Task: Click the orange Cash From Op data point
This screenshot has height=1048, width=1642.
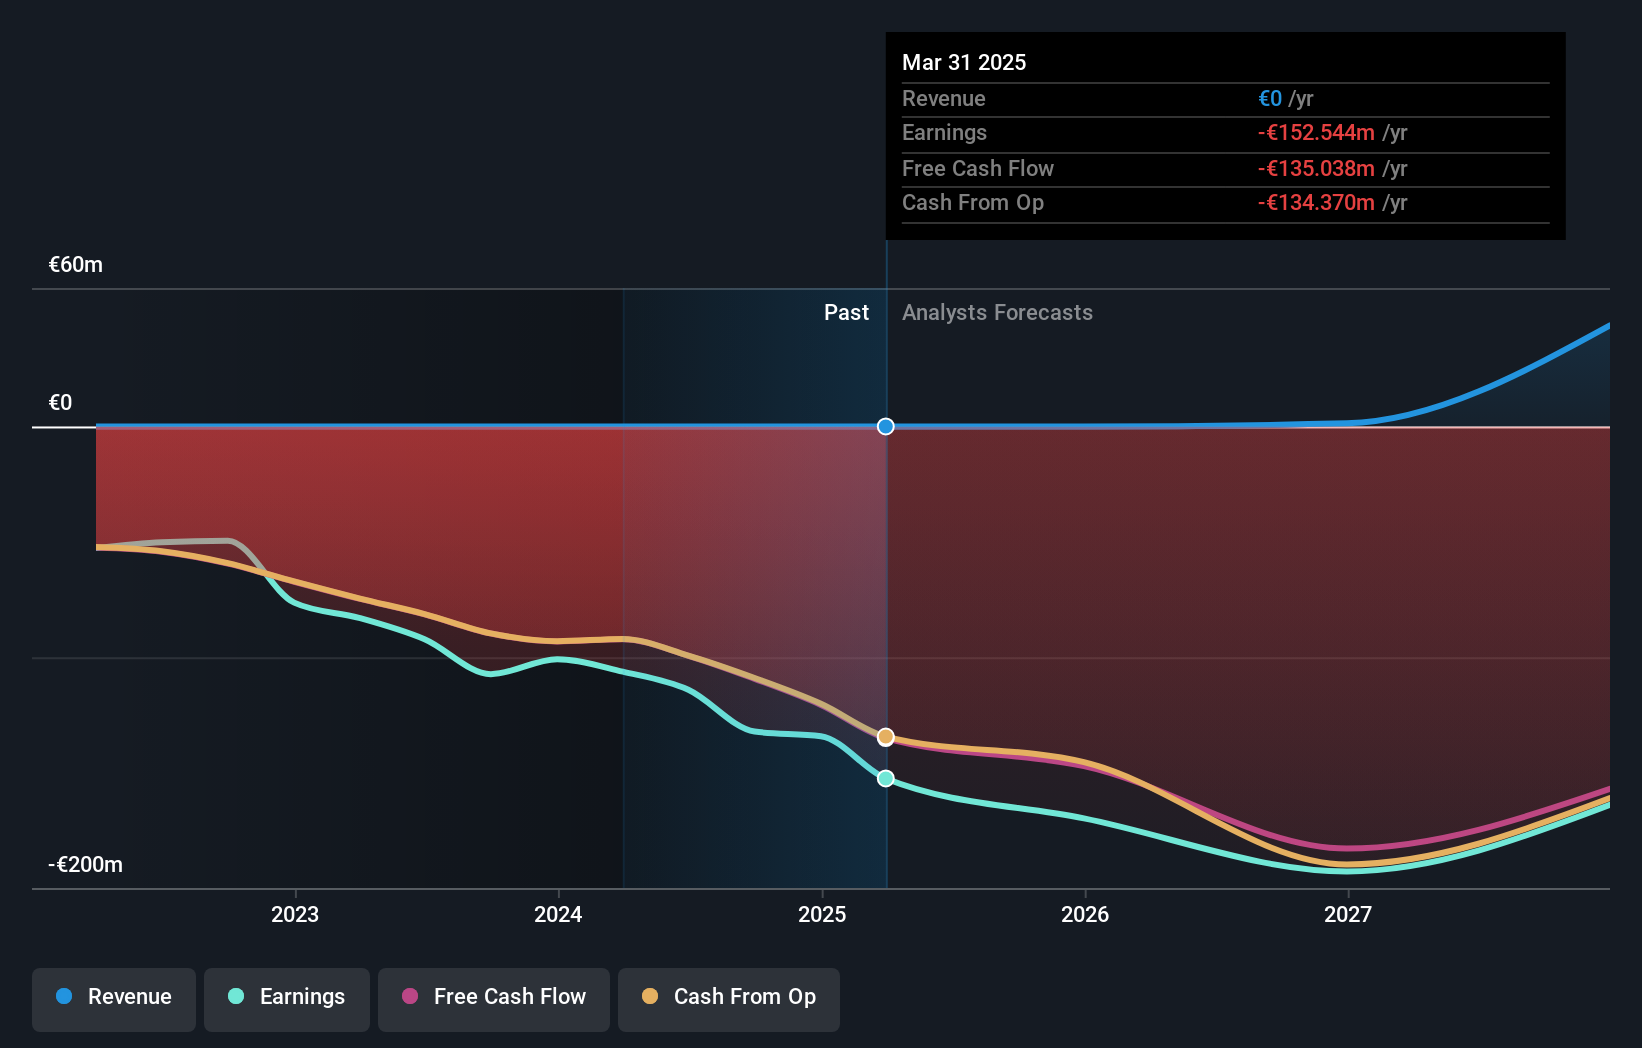Action: (x=886, y=737)
